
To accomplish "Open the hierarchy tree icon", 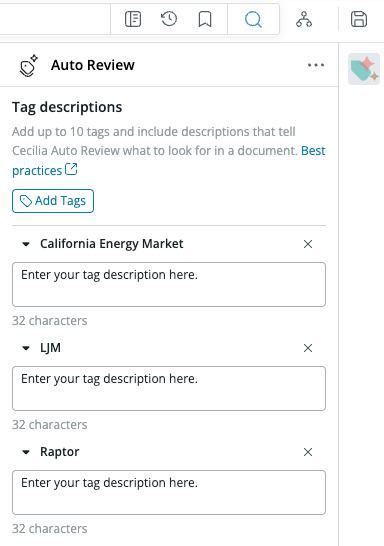I will (x=304, y=19).
